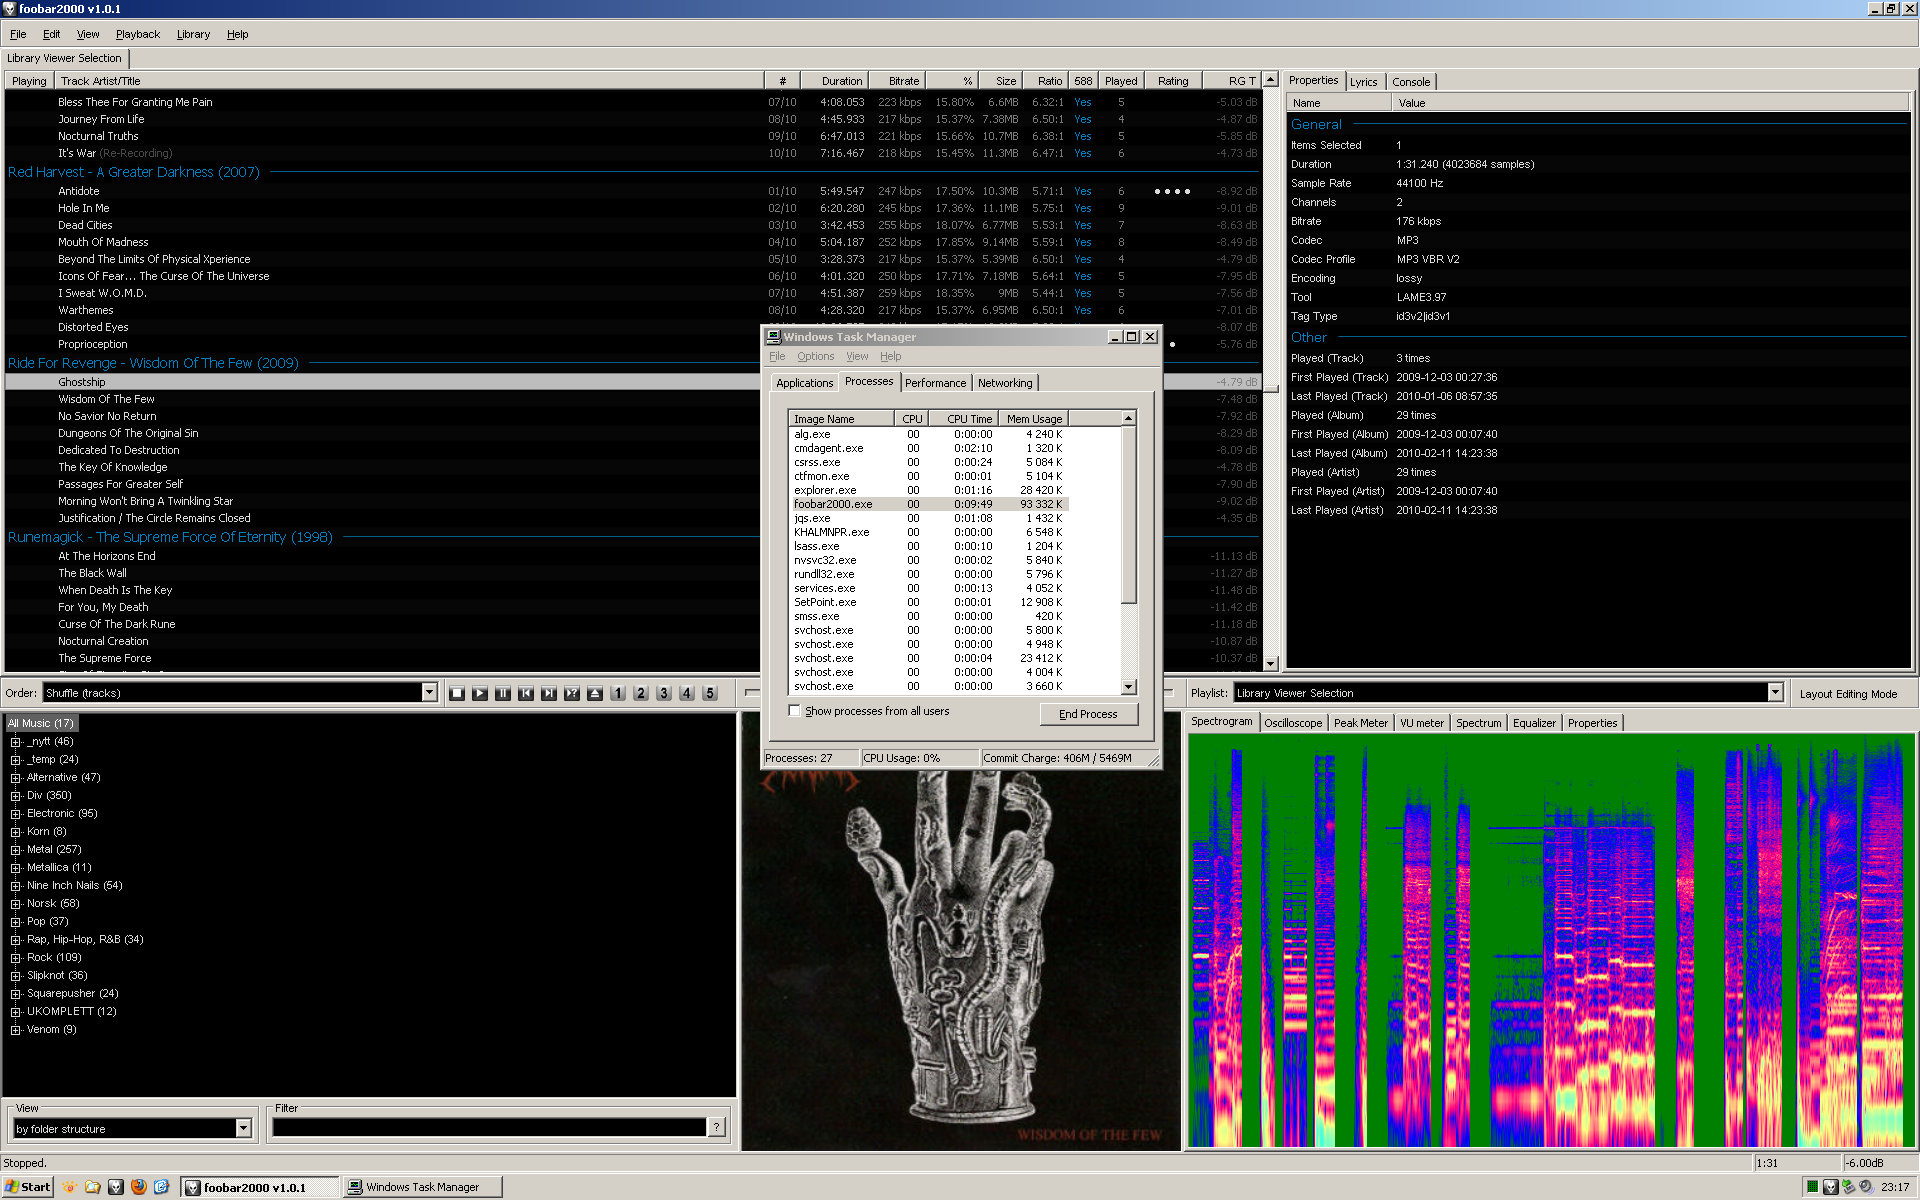The height and width of the screenshot is (1200, 1920).
Task: Click the Filter help question mark button
Action: click(x=716, y=1127)
